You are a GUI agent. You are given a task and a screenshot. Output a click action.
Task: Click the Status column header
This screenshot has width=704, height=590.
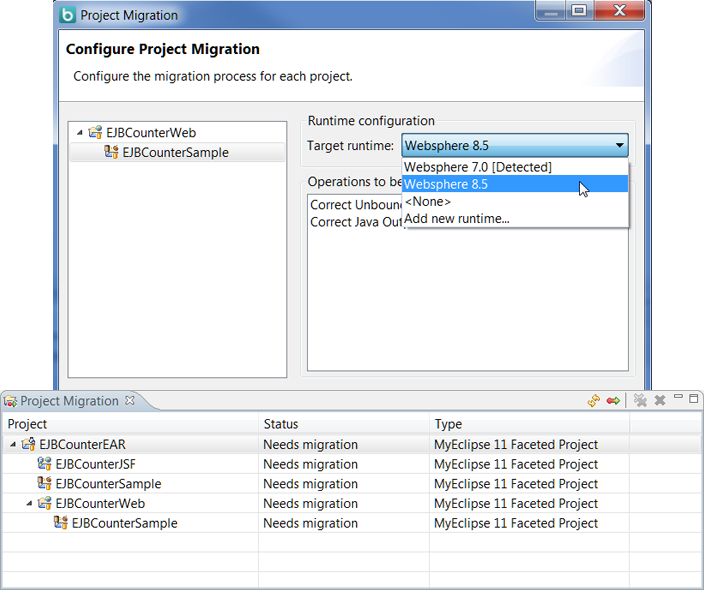click(281, 424)
